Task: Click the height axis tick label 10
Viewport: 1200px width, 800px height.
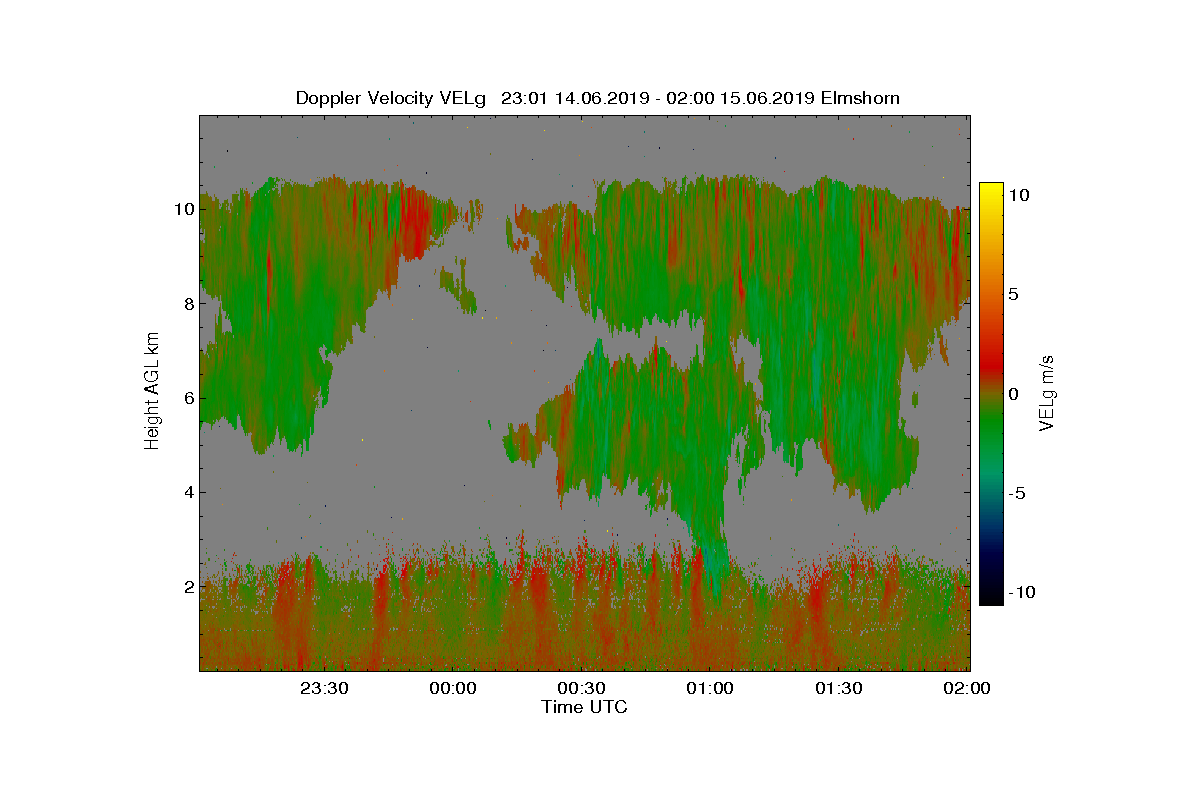Action: pyautogui.click(x=182, y=210)
